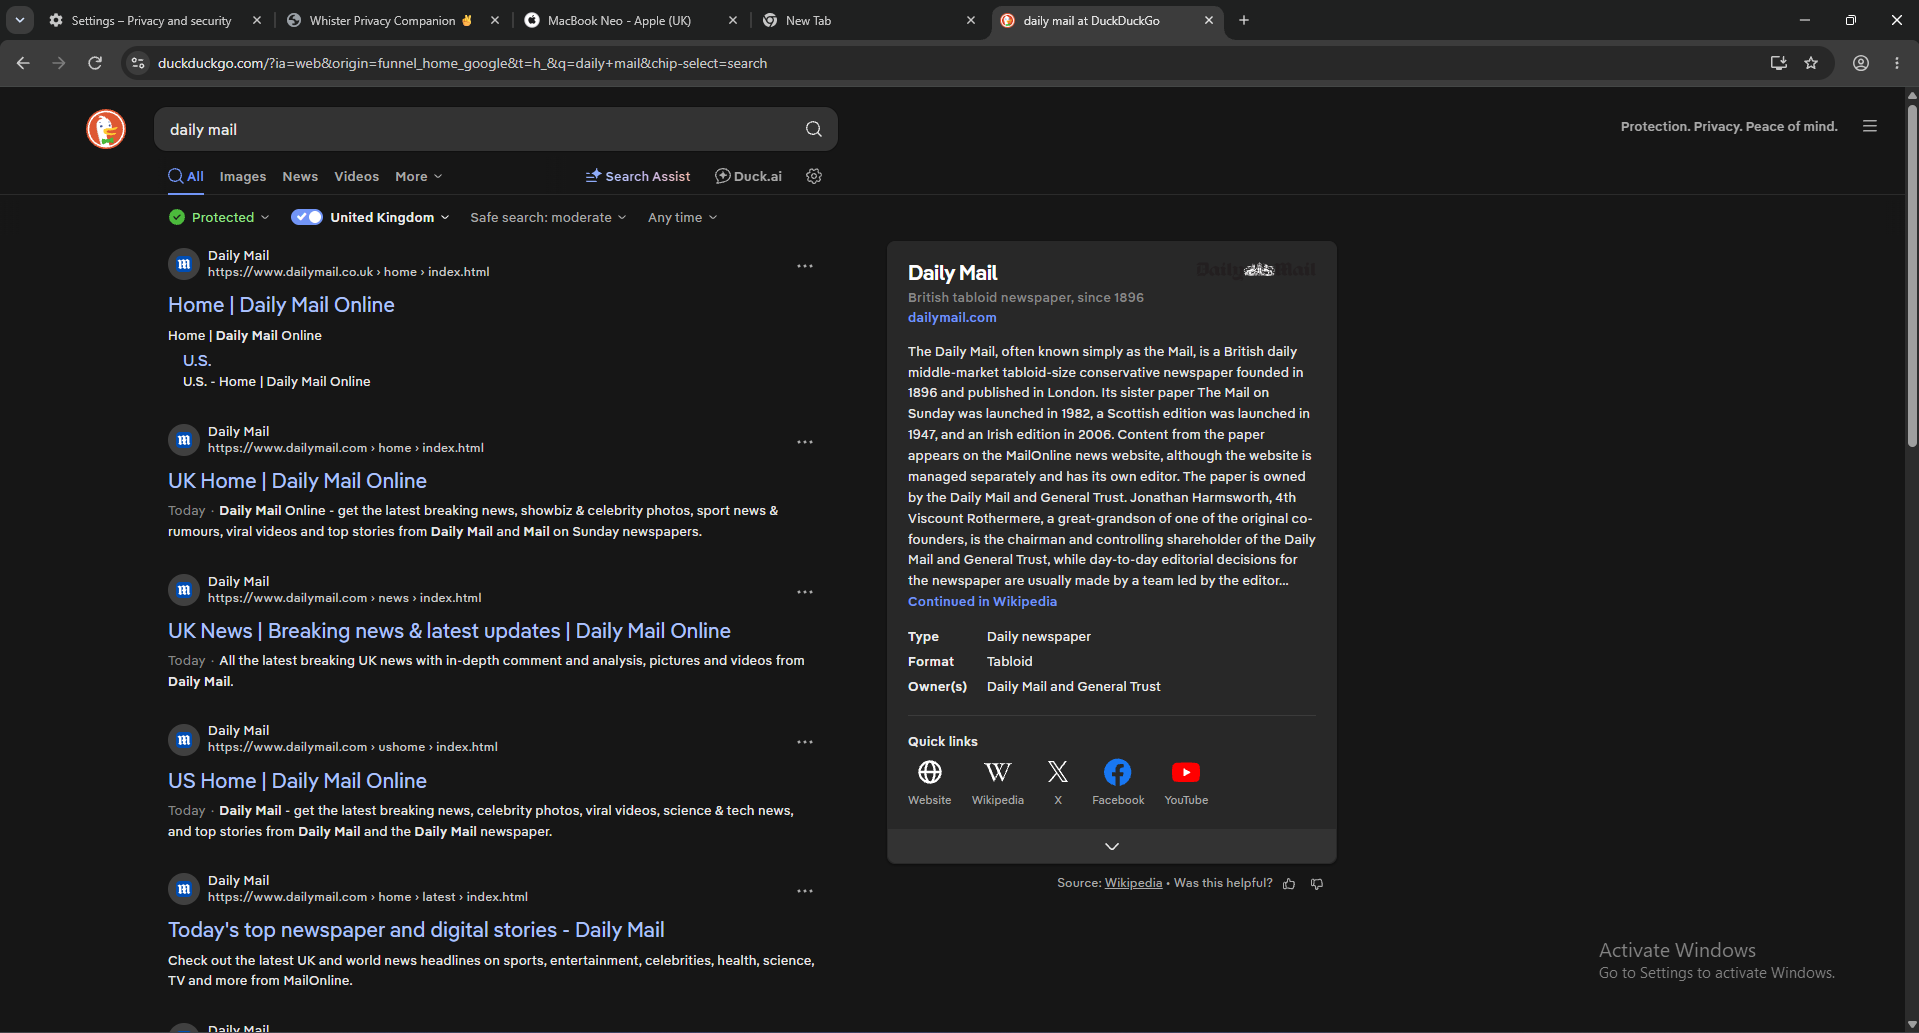Open the Duck.ai chat
1919x1033 pixels.
(x=748, y=176)
